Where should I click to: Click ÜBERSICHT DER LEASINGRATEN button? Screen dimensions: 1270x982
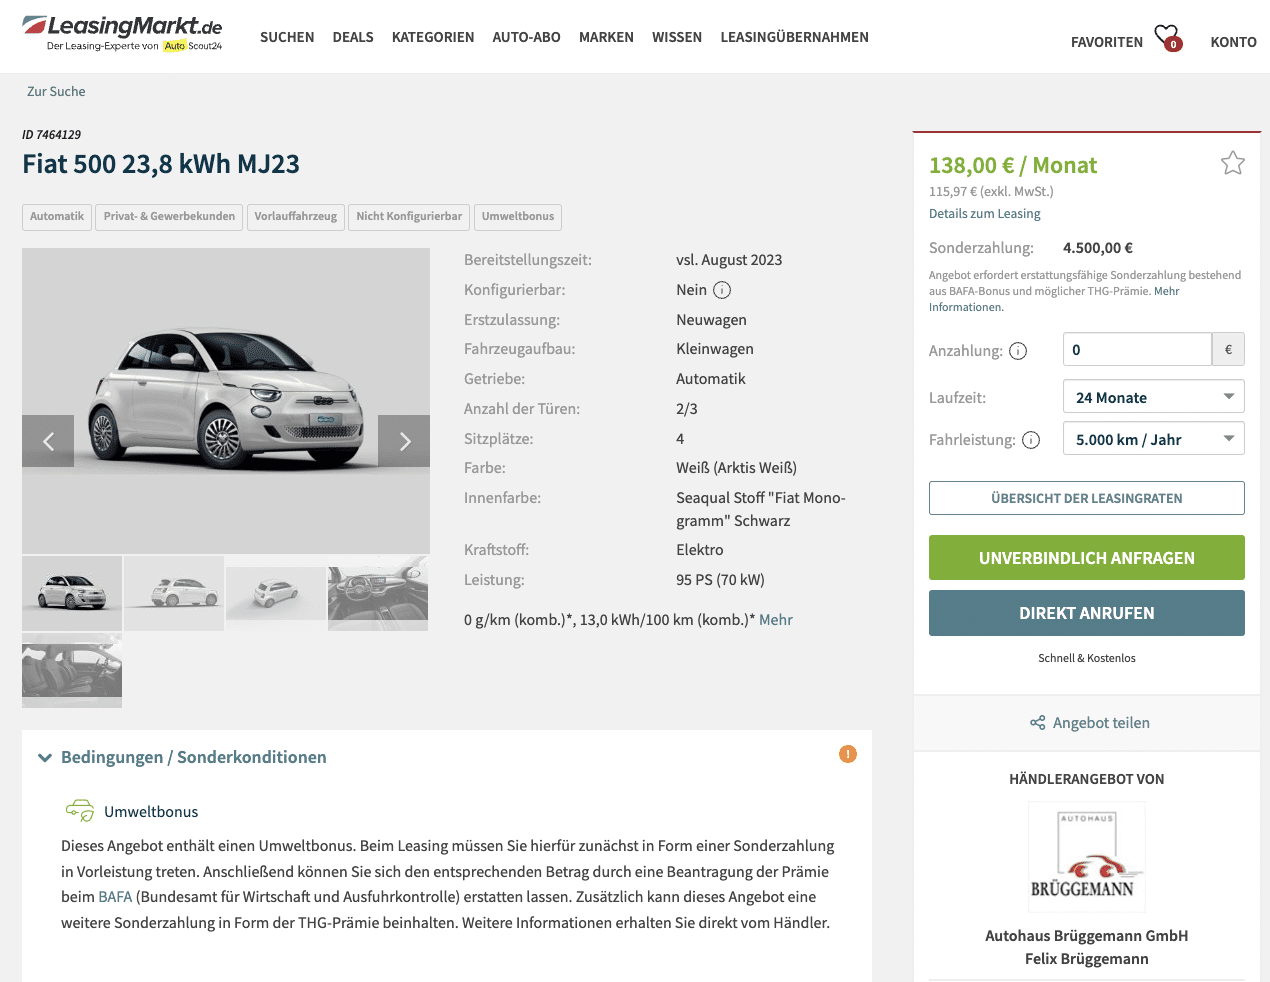[x=1087, y=498]
